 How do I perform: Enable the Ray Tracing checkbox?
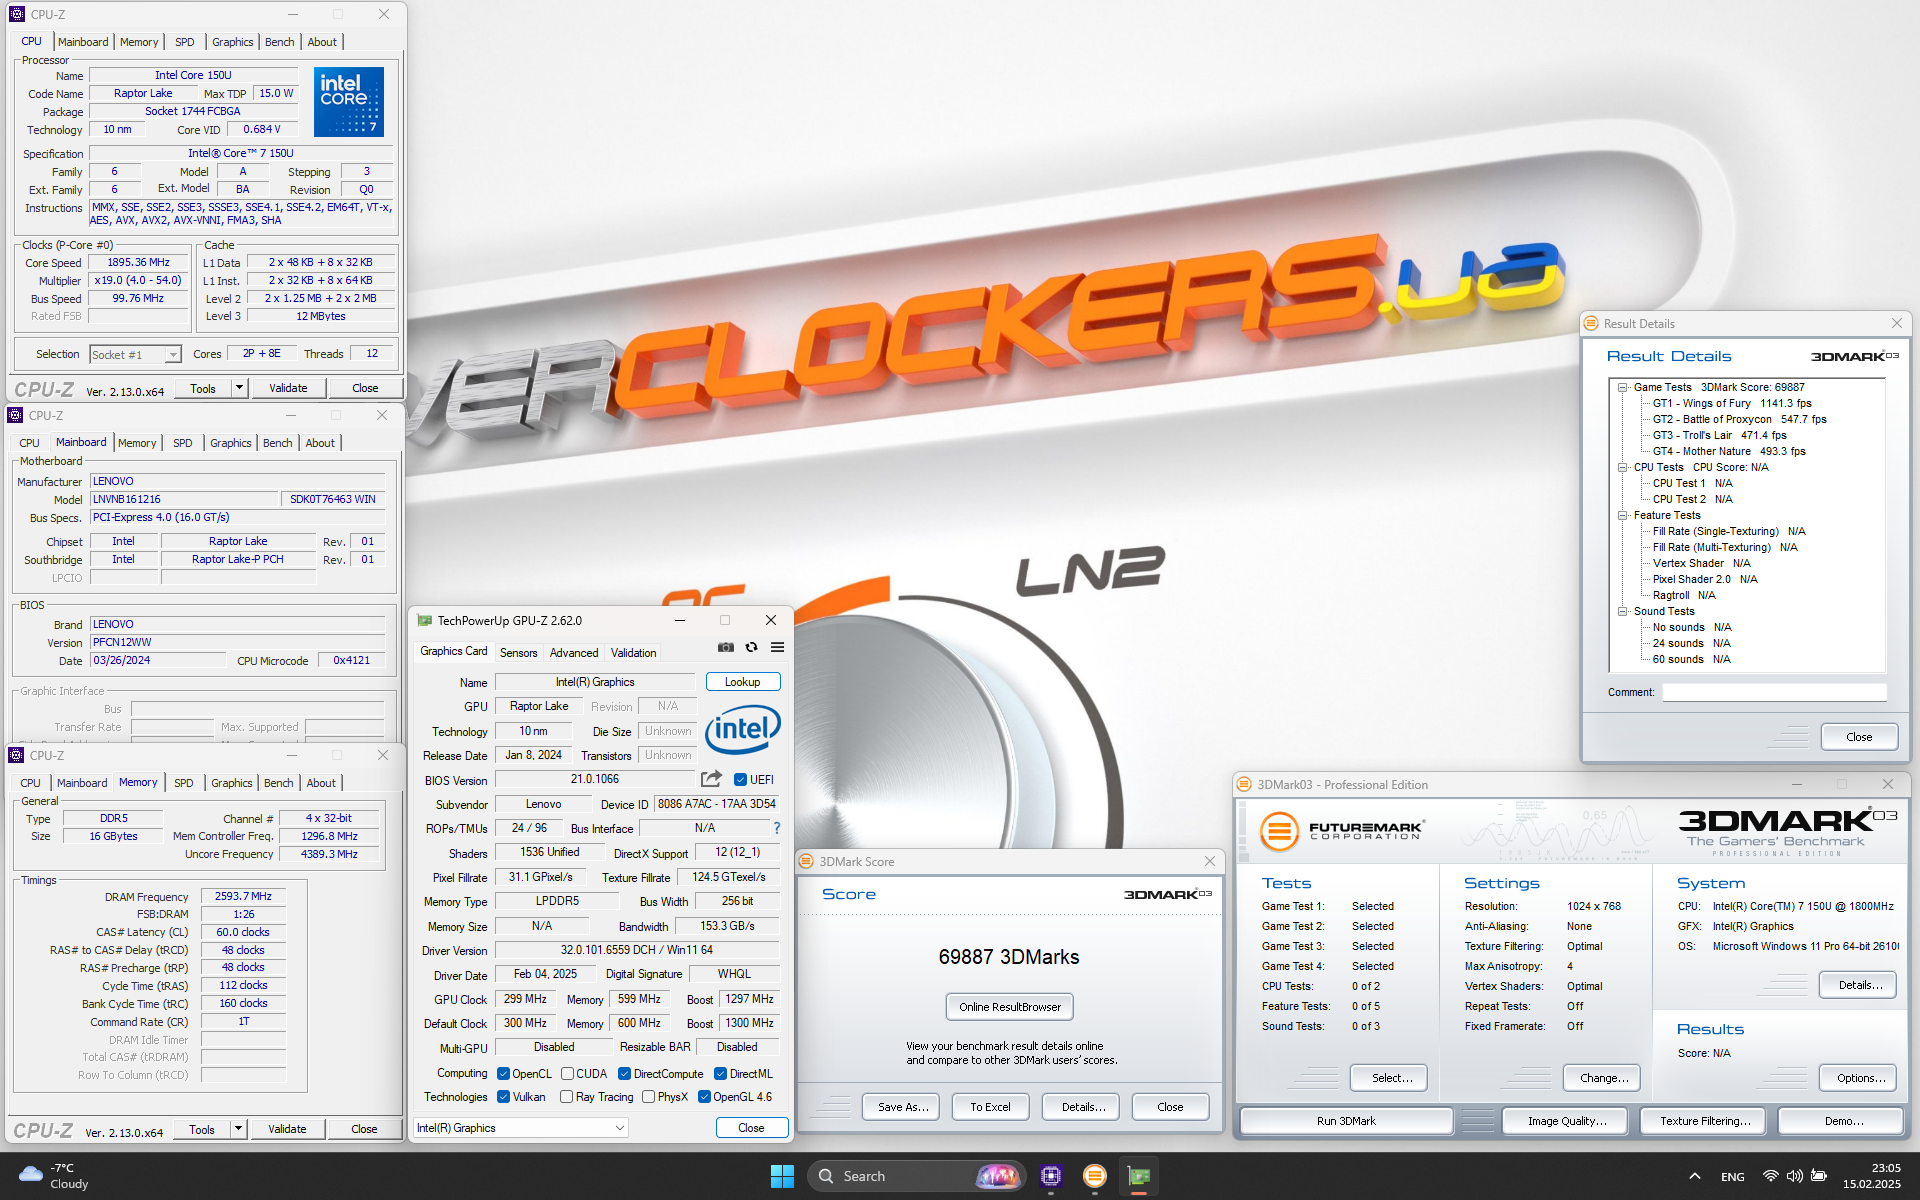coord(566,1097)
